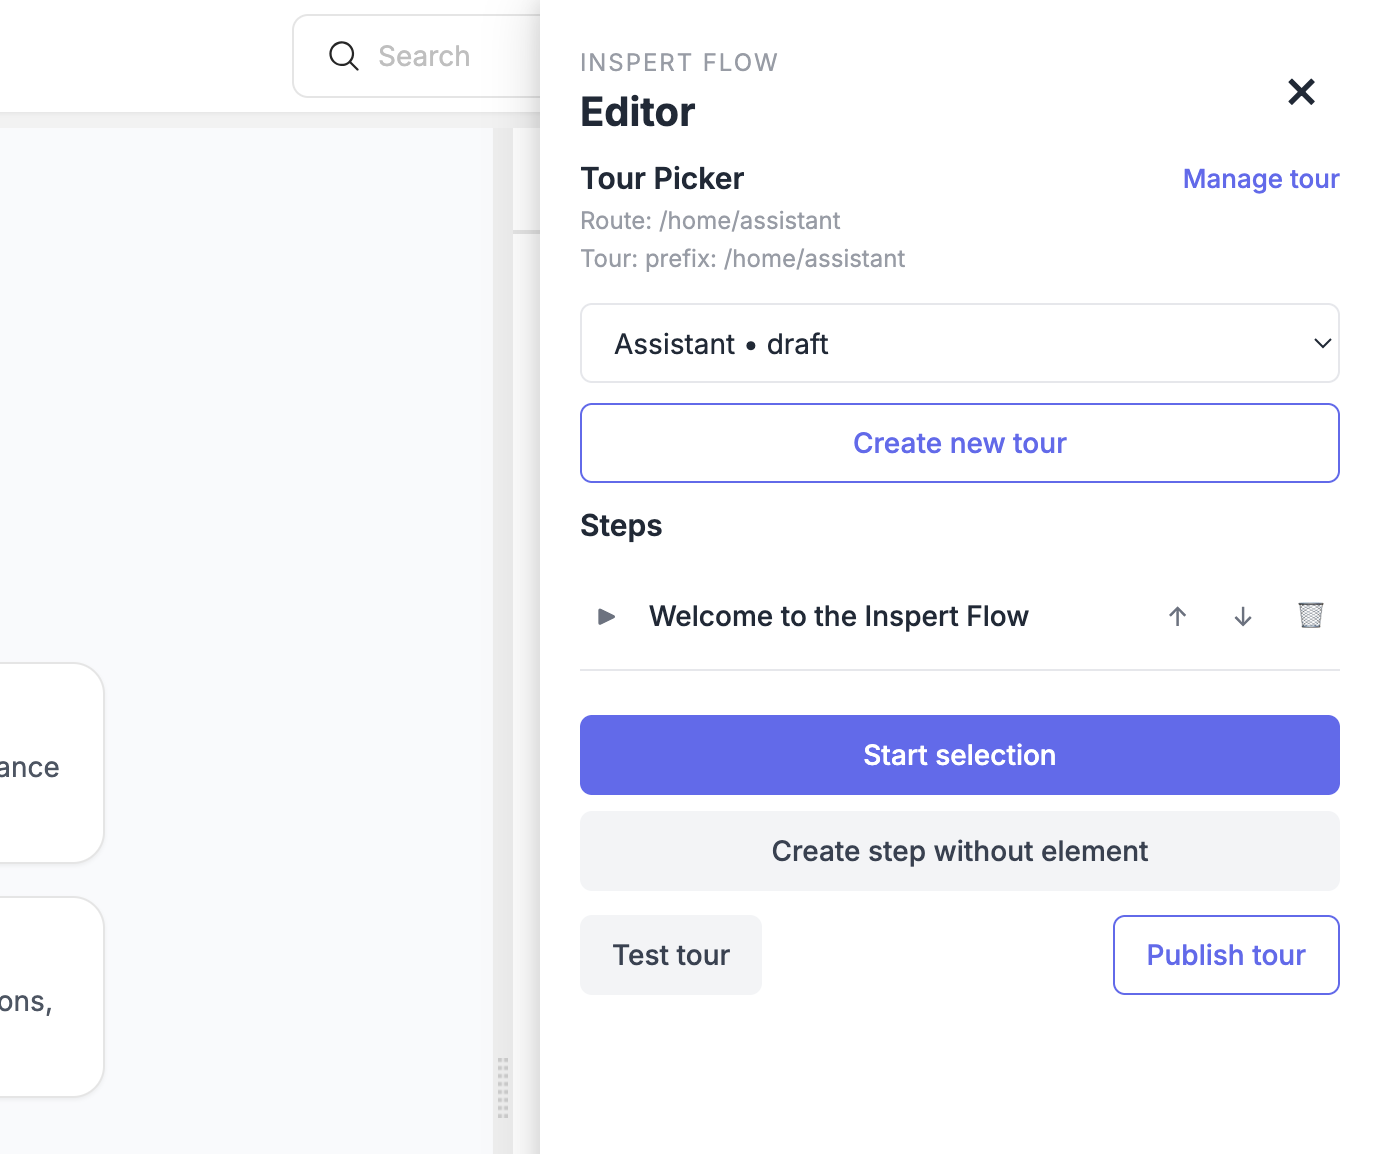This screenshot has width=1378, height=1154.
Task: Grab the panel resize handle dots
Action: (x=503, y=1085)
